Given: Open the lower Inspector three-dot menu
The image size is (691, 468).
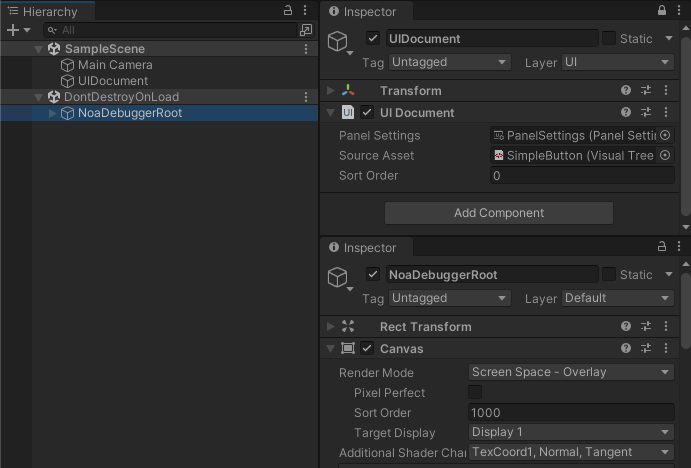Looking at the screenshot, I should point(679,246).
